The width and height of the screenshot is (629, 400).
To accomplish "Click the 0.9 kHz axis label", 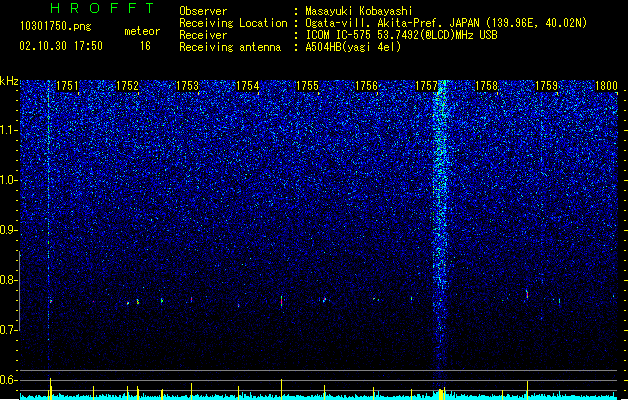I will (x=8, y=230).
